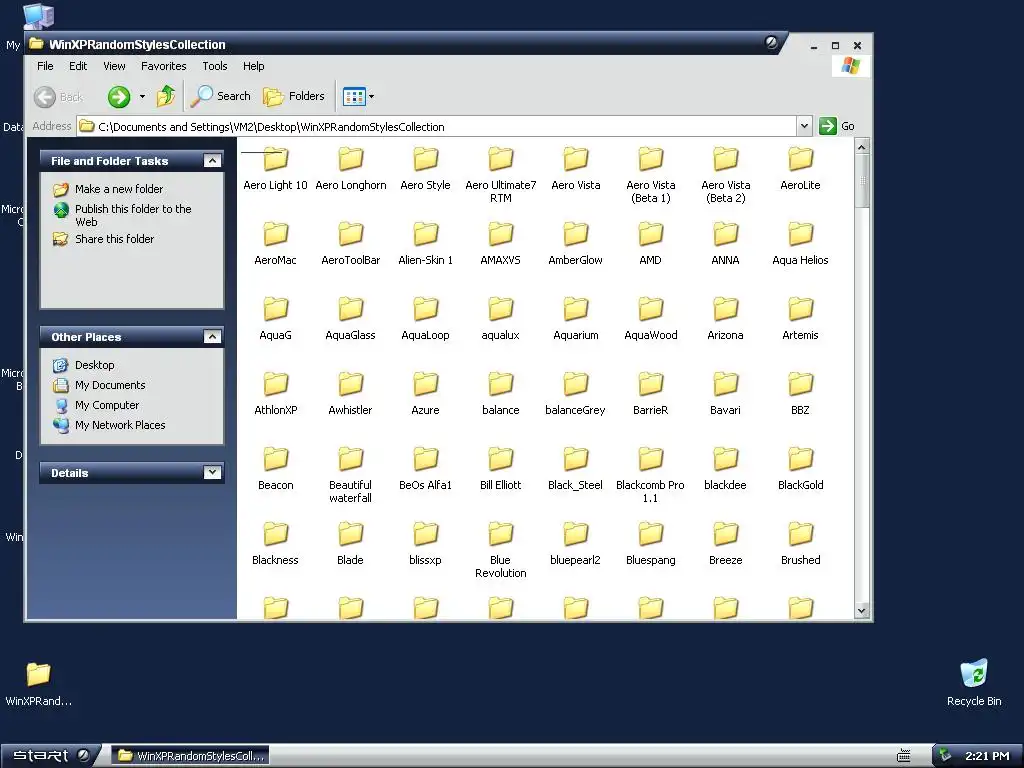Viewport: 1024px width, 768px height.
Task: Select the Aero Longhorn folder
Action: click(351, 168)
